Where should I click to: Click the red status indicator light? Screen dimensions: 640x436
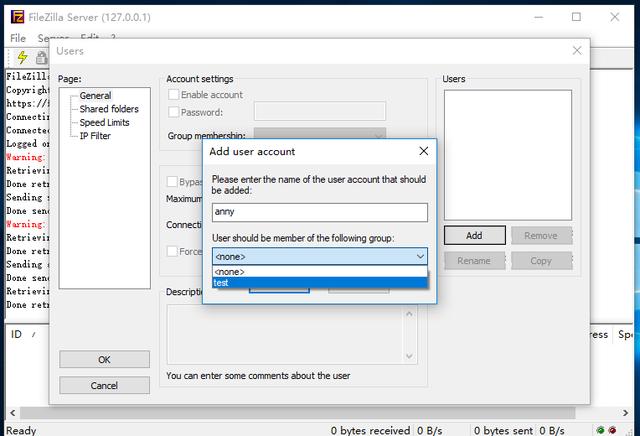pos(612,430)
